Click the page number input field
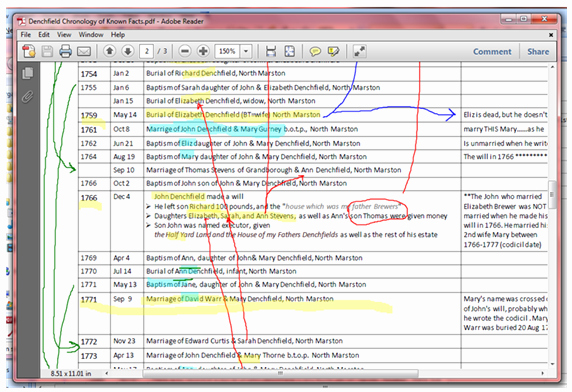The height and width of the screenshot is (392, 572). (x=147, y=51)
